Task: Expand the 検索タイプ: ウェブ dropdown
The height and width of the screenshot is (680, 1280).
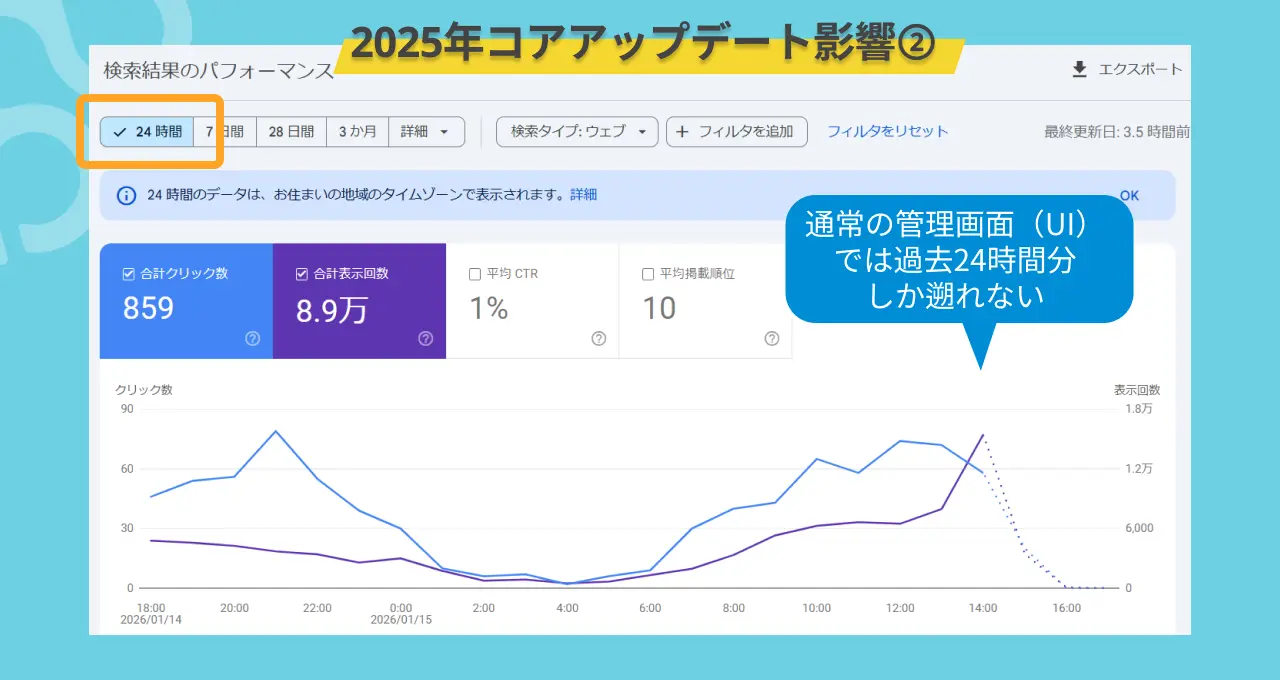Action: click(x=577, y=132)
